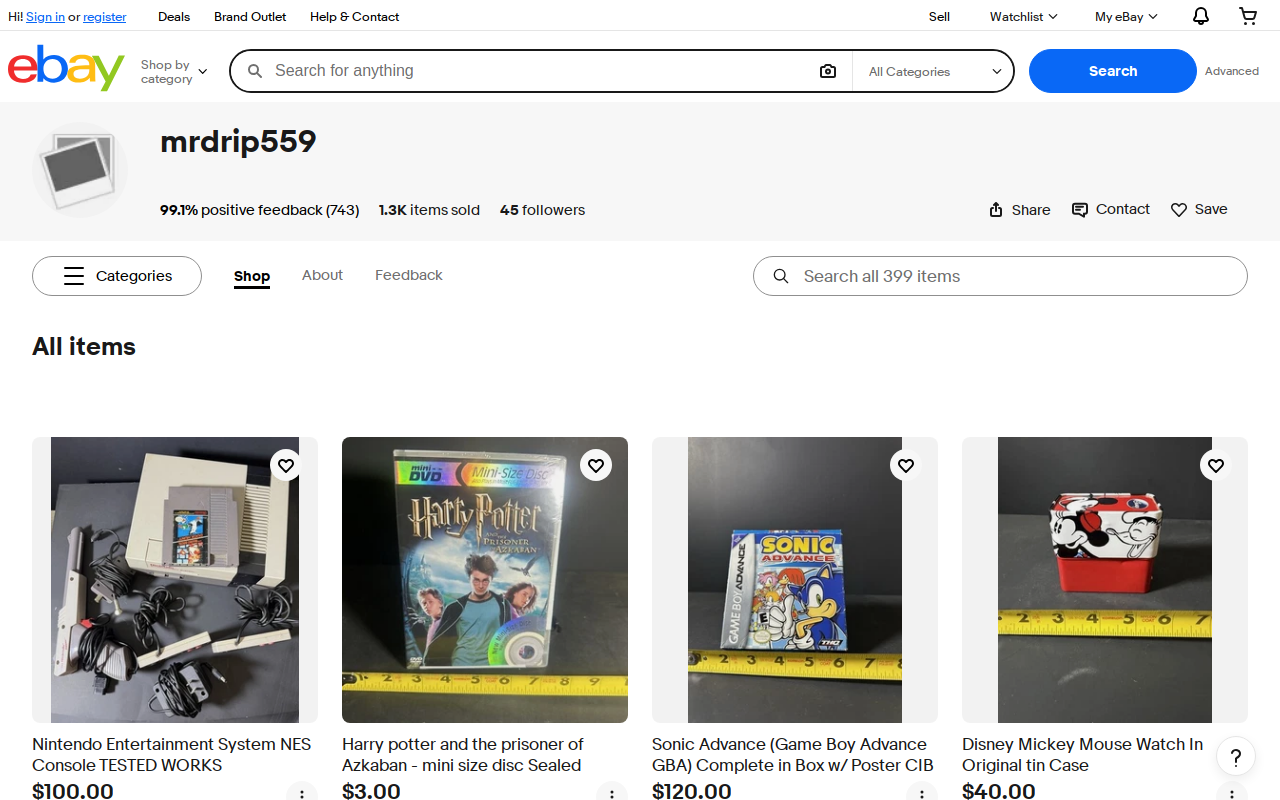Toggle watch heart on Mickey Mouse Watch listing

[x=1216, y=465]
